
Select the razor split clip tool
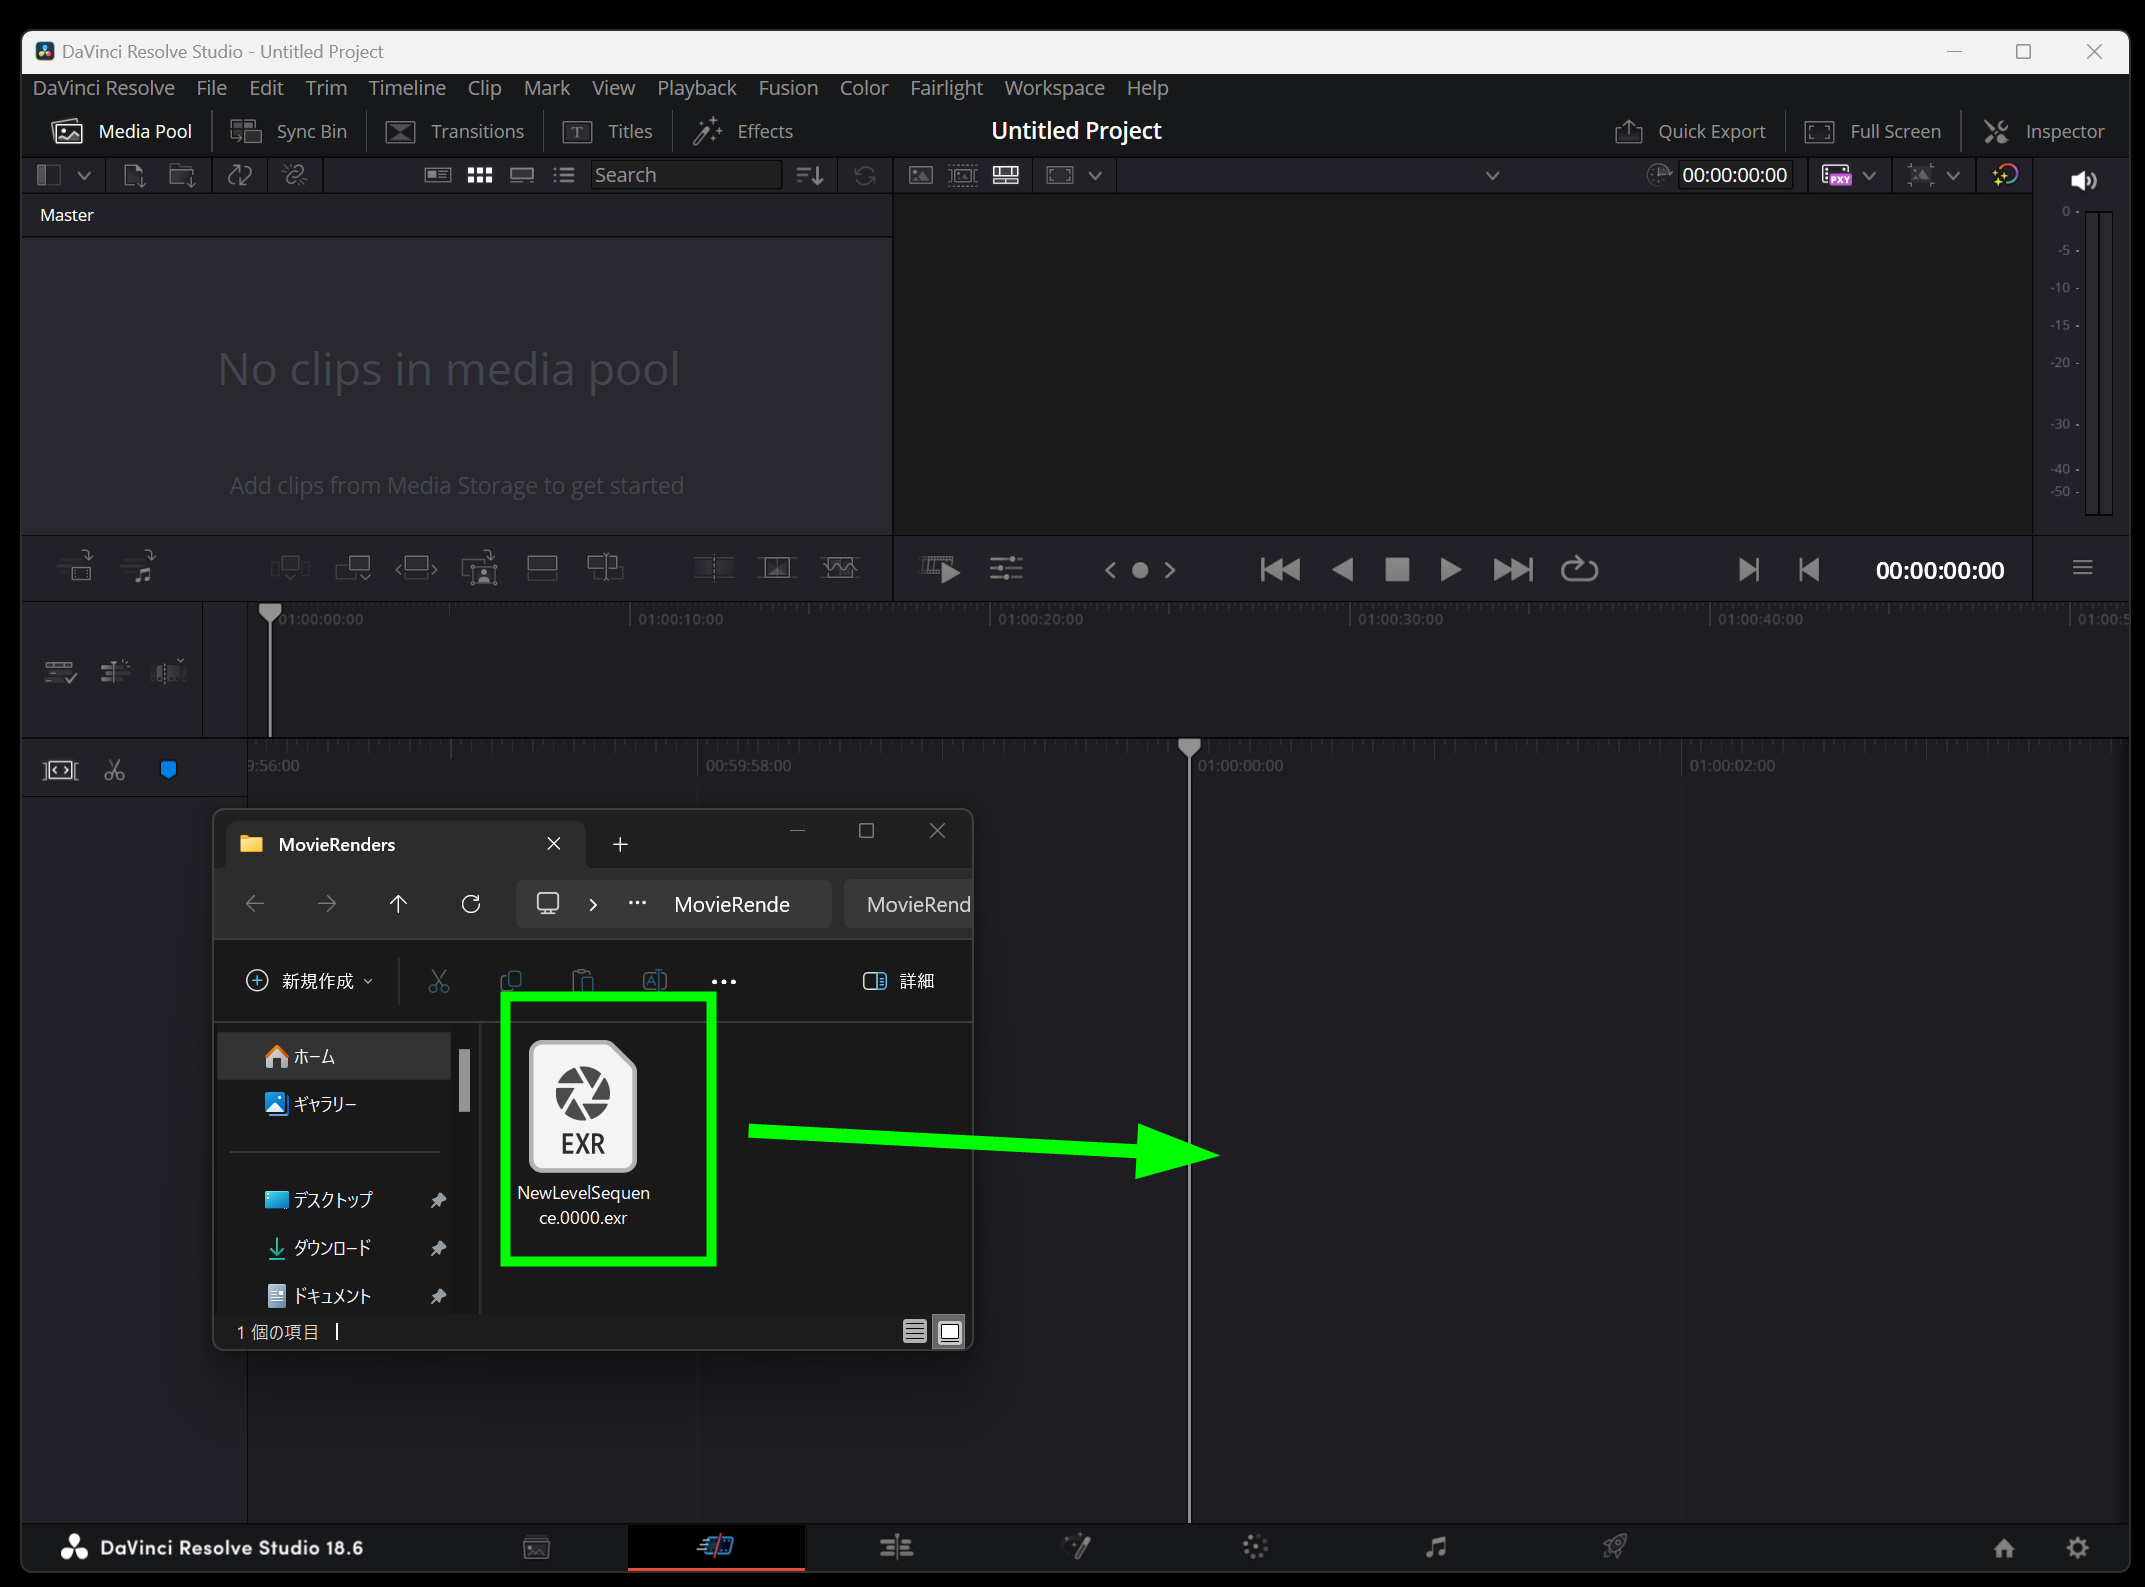114,770
